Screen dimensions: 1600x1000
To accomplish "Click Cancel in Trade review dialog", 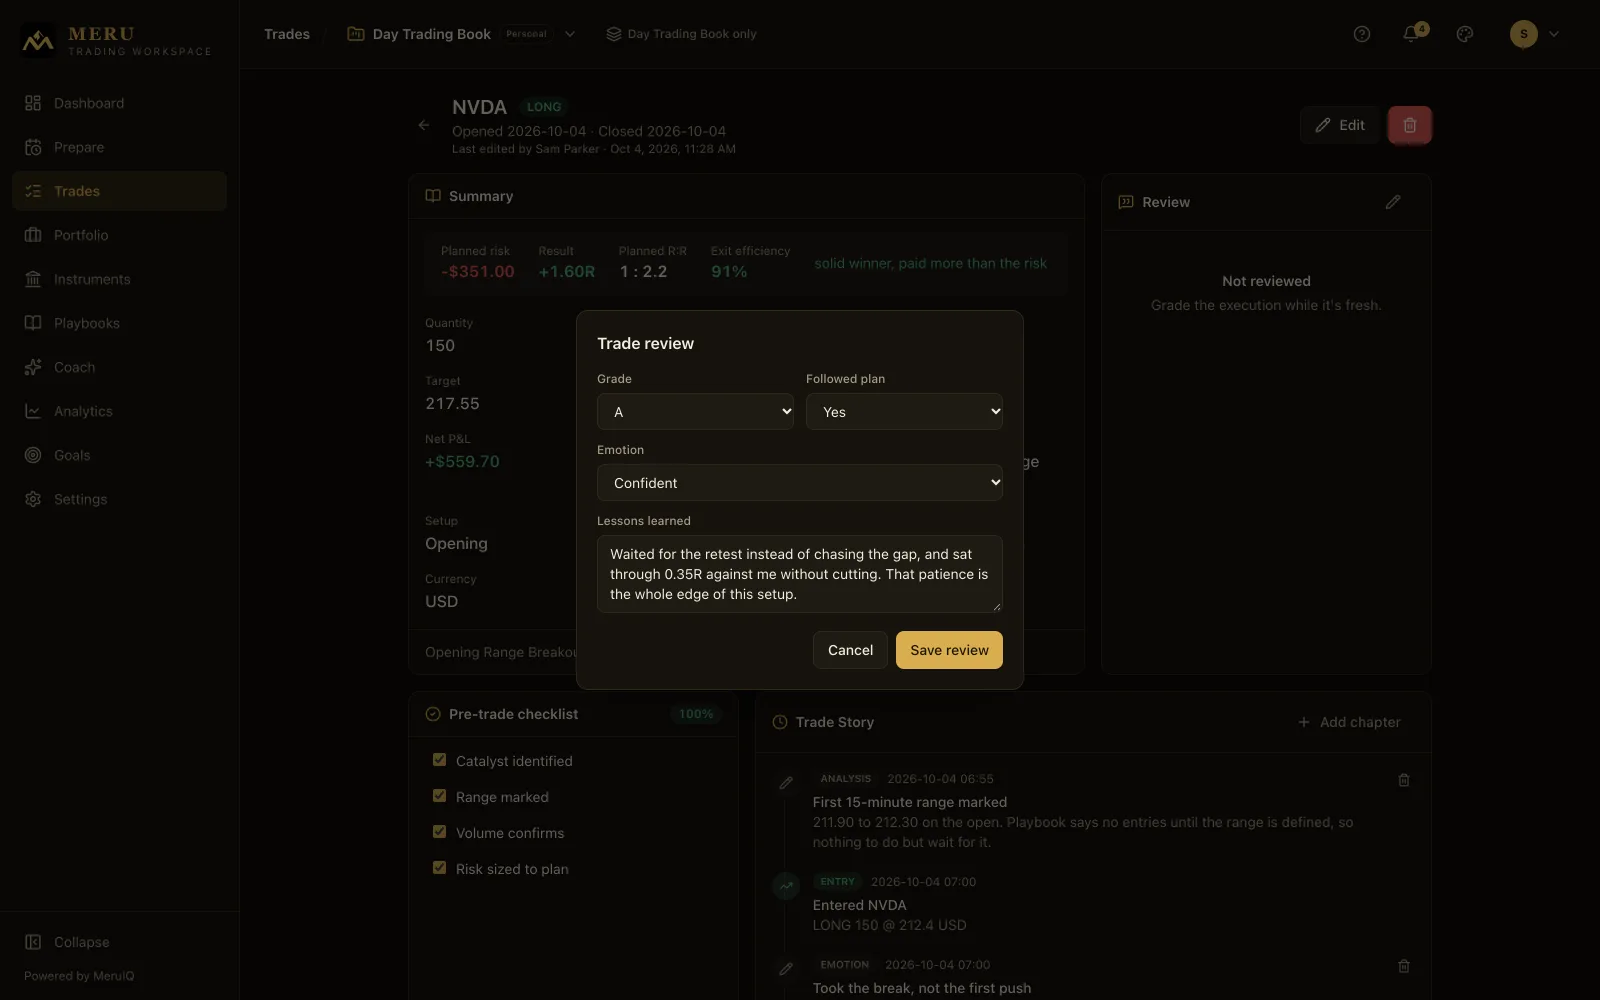I will click(850, 650).
